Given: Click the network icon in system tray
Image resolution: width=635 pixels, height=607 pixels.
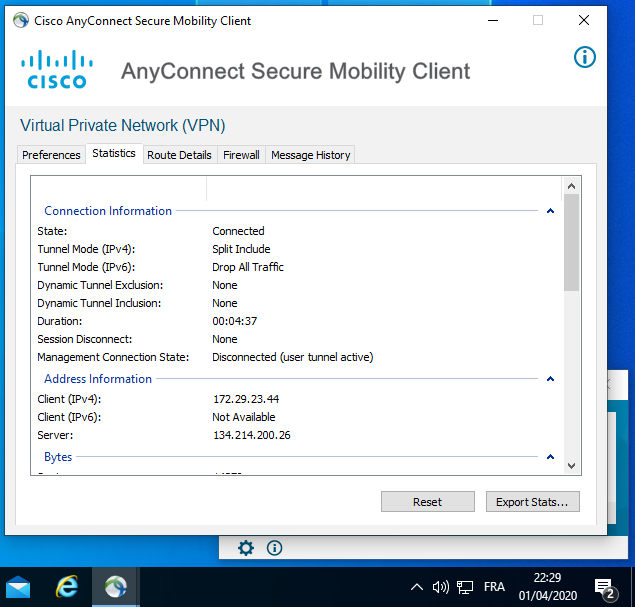Looking at the screenshot, I should tap(465, 587).
